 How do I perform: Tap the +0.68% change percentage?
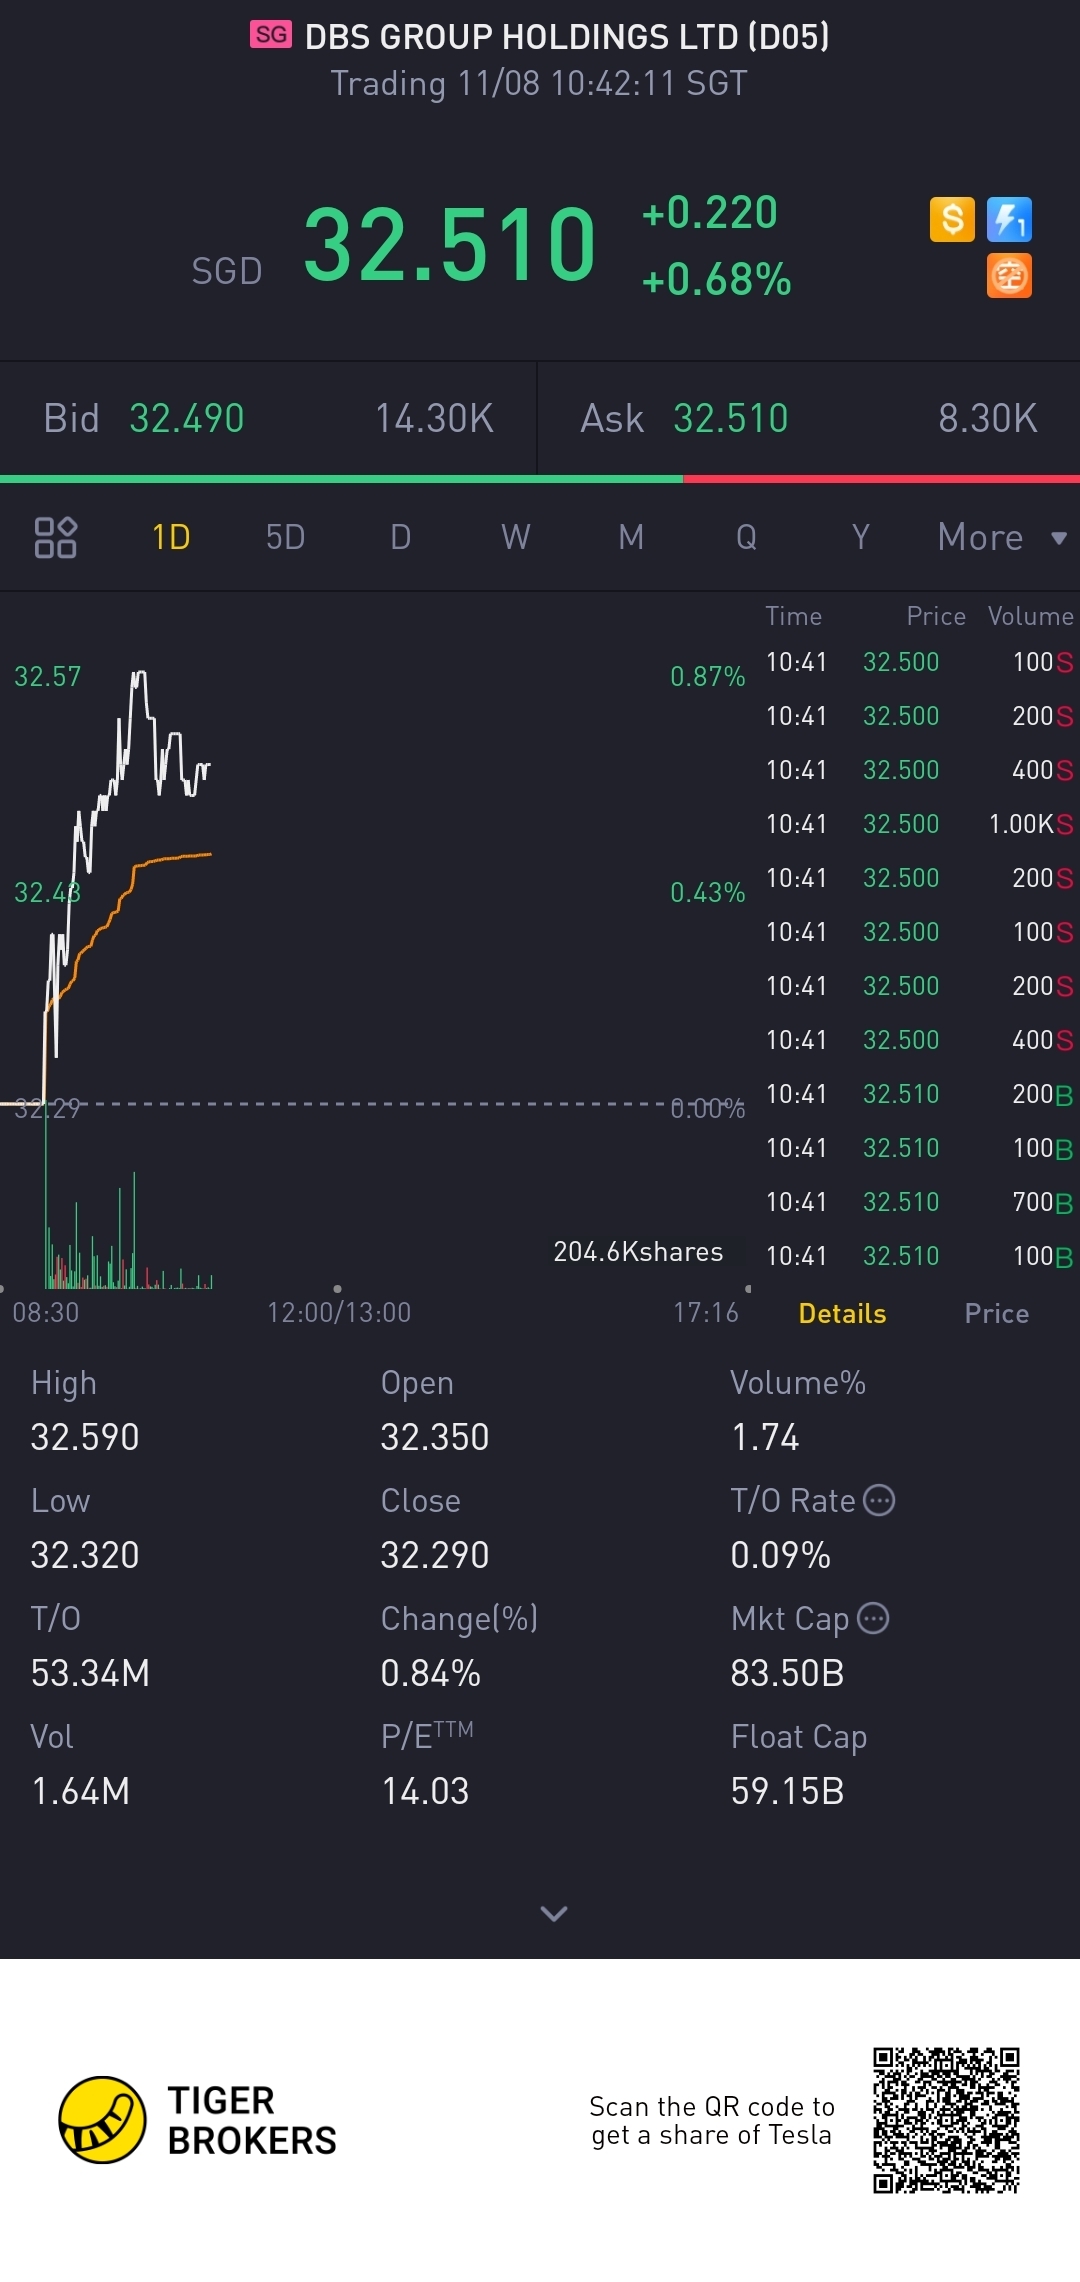(x=717, y=280)
